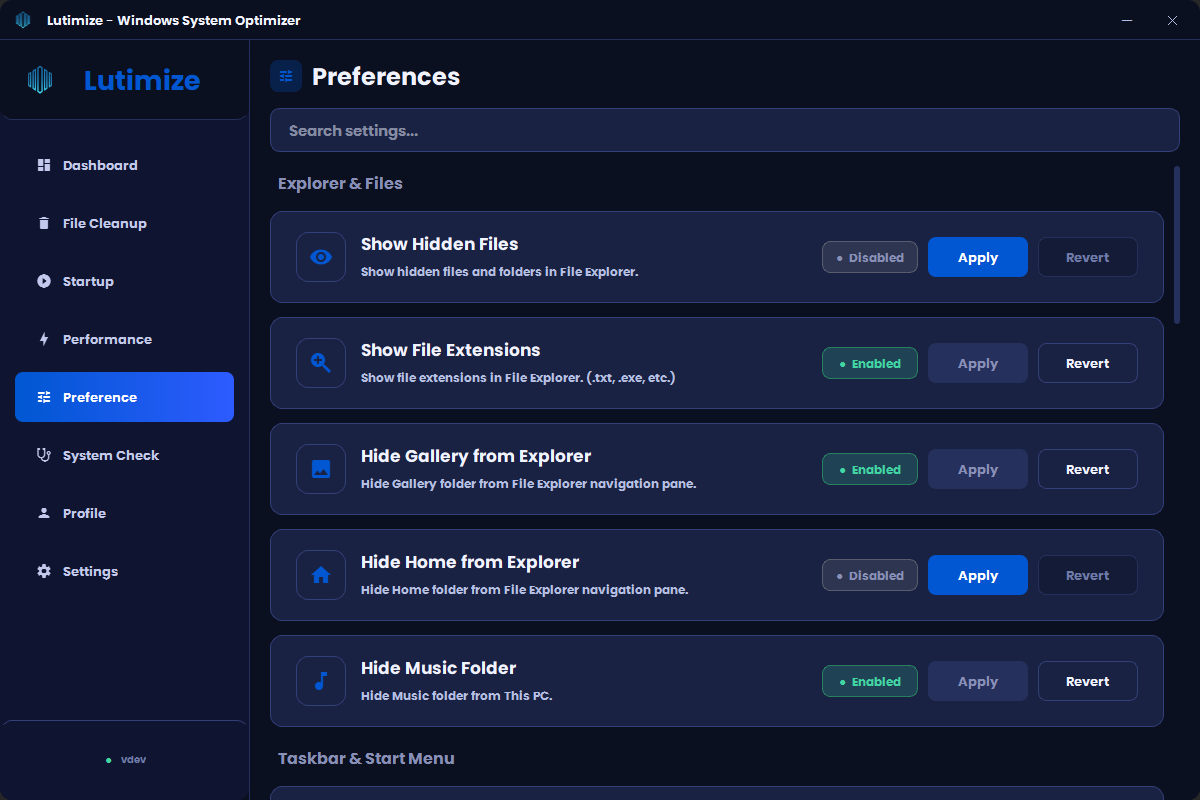
Task: Click the music note icon for Hide Music Folder
Action: pyautogui.click(x=321, y=681)
